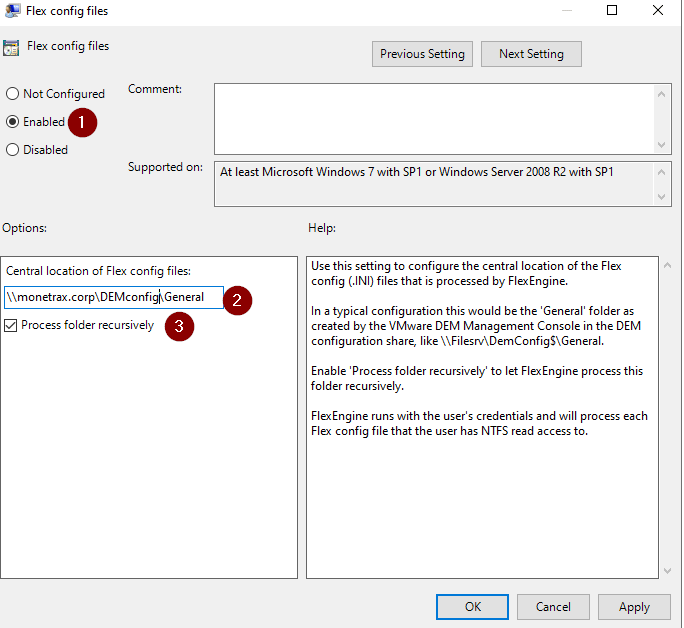Minimize the Flex config files dialog
The image size is (684, 628).
566,11
